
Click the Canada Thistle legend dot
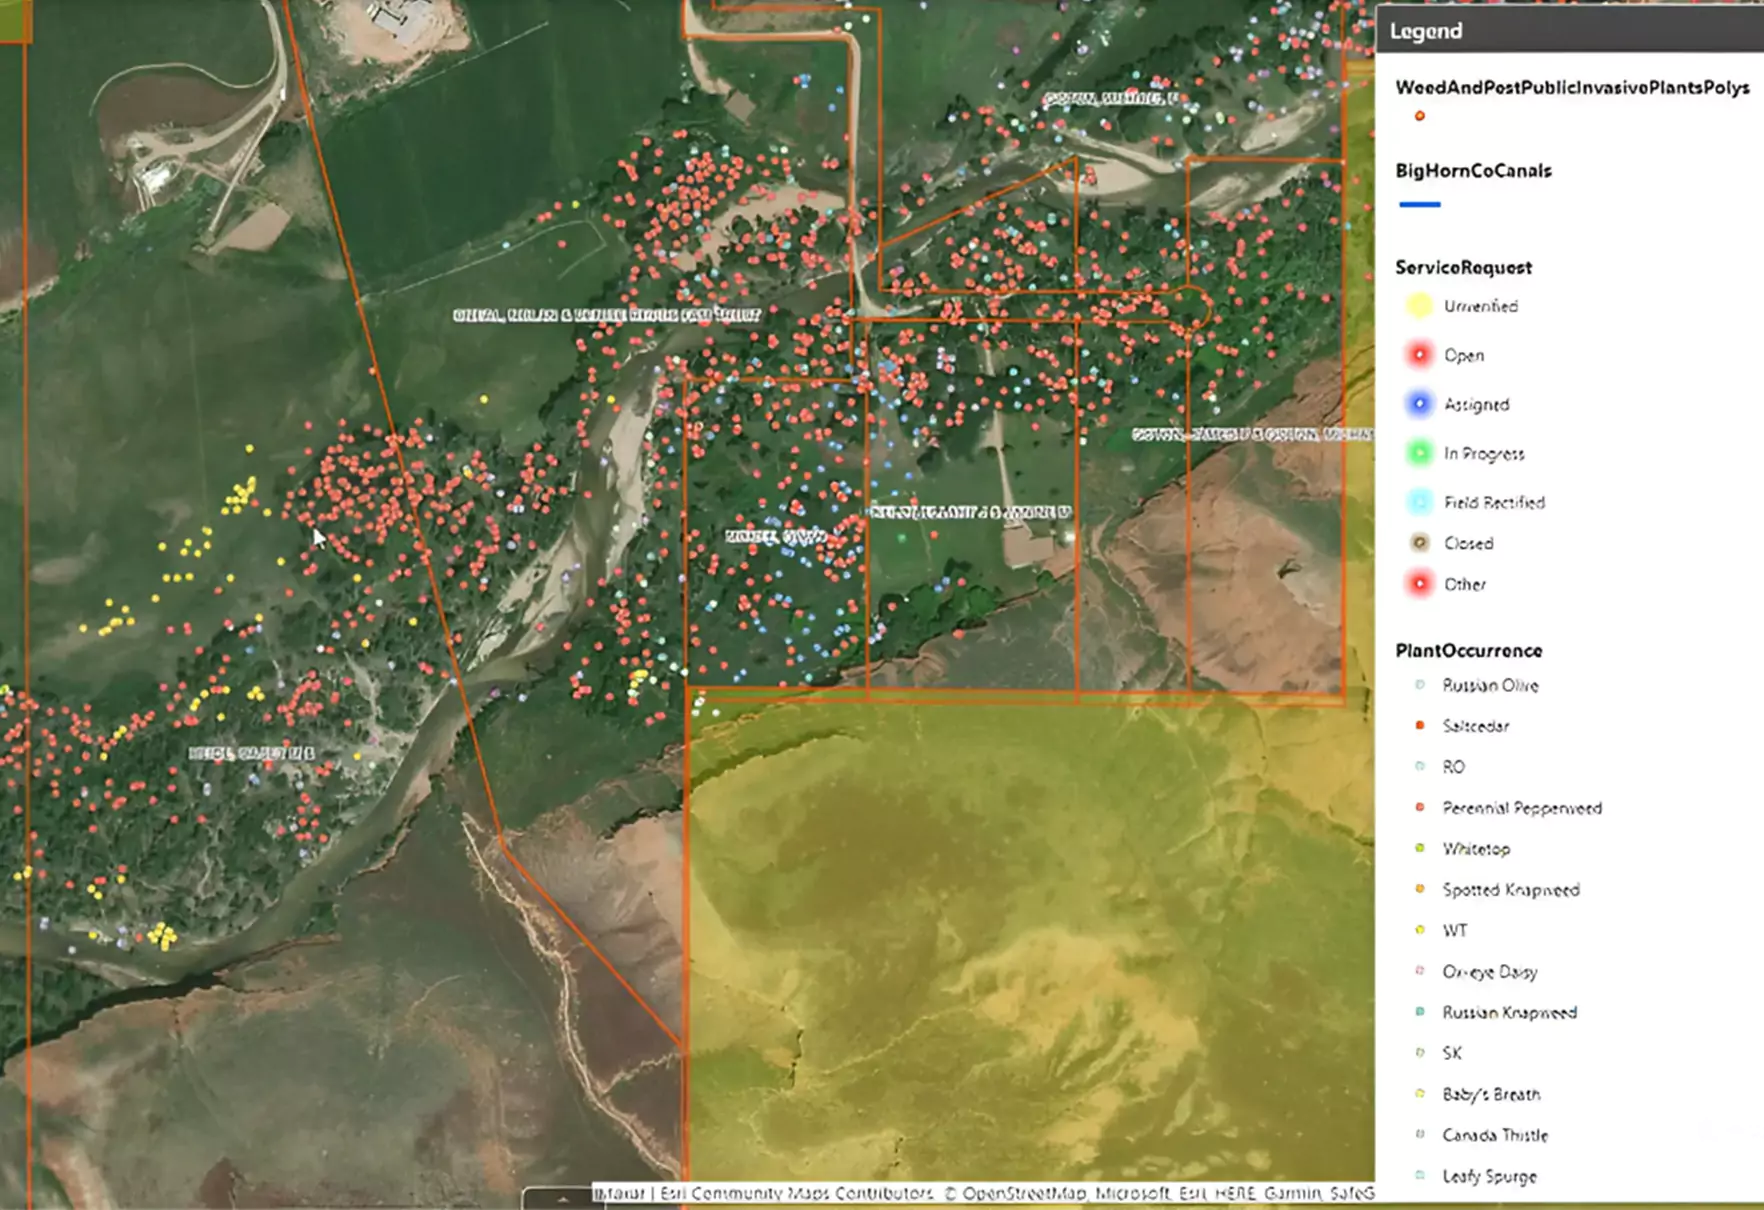click(x=1419, y=1135)
